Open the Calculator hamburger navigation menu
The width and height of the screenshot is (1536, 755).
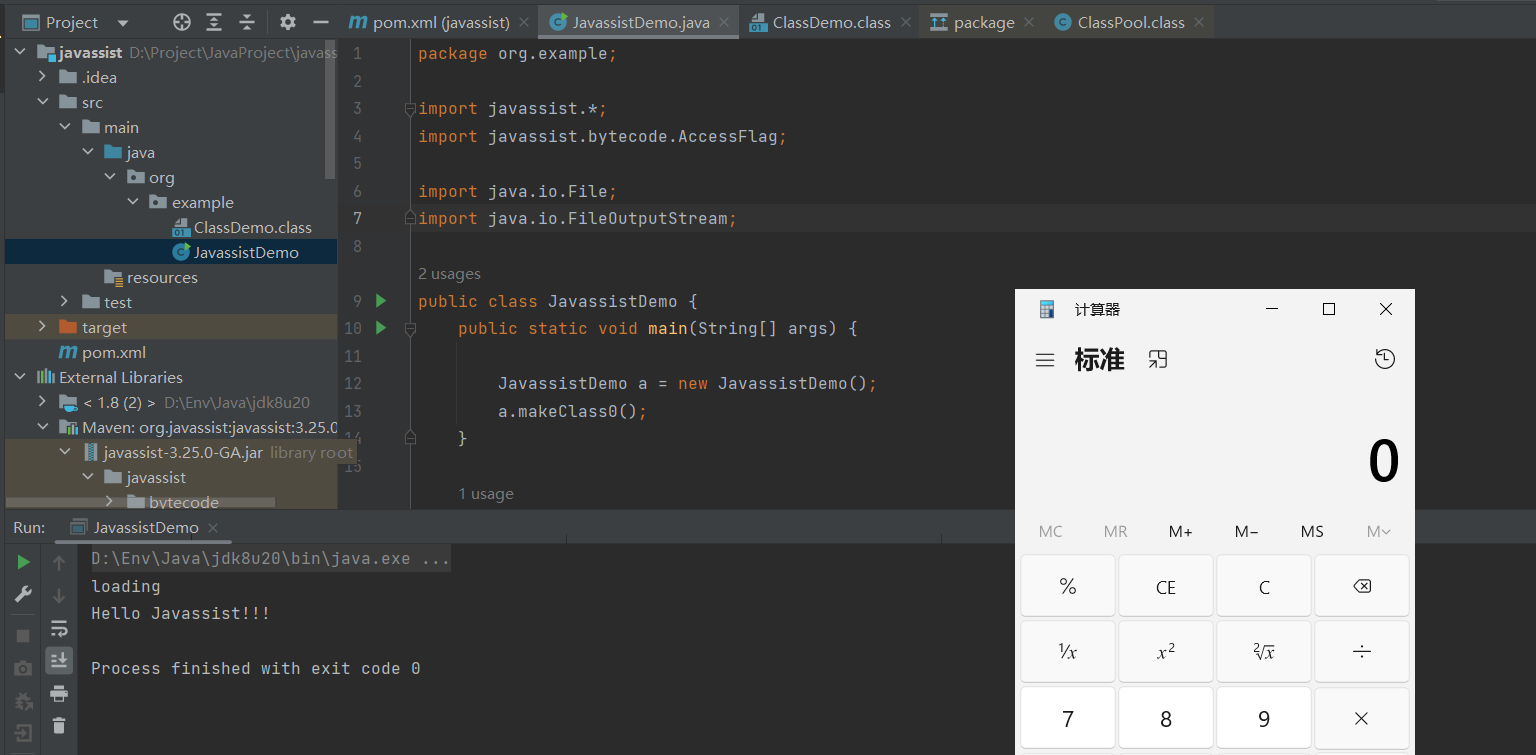point(1045,360)
